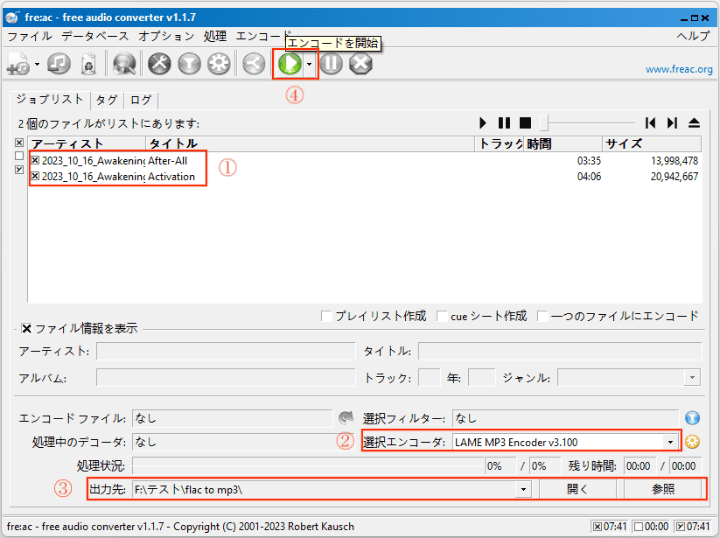
Task: Click the remove selected track icon
Action: coord(89,64)
